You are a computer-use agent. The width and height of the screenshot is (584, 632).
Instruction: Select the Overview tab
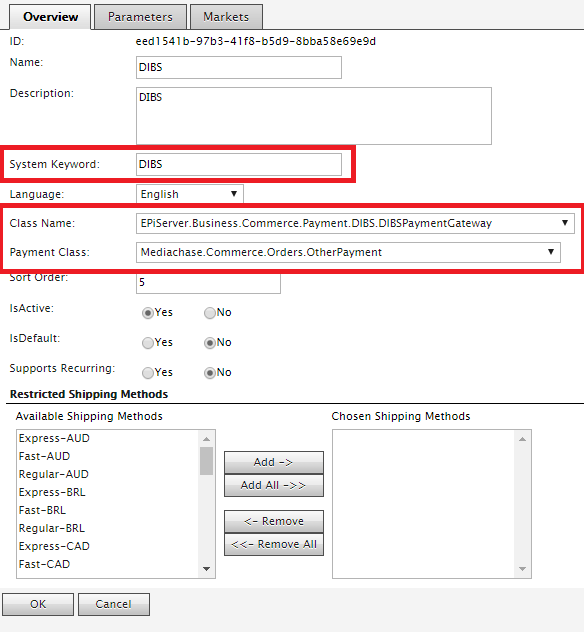point(50,17)
